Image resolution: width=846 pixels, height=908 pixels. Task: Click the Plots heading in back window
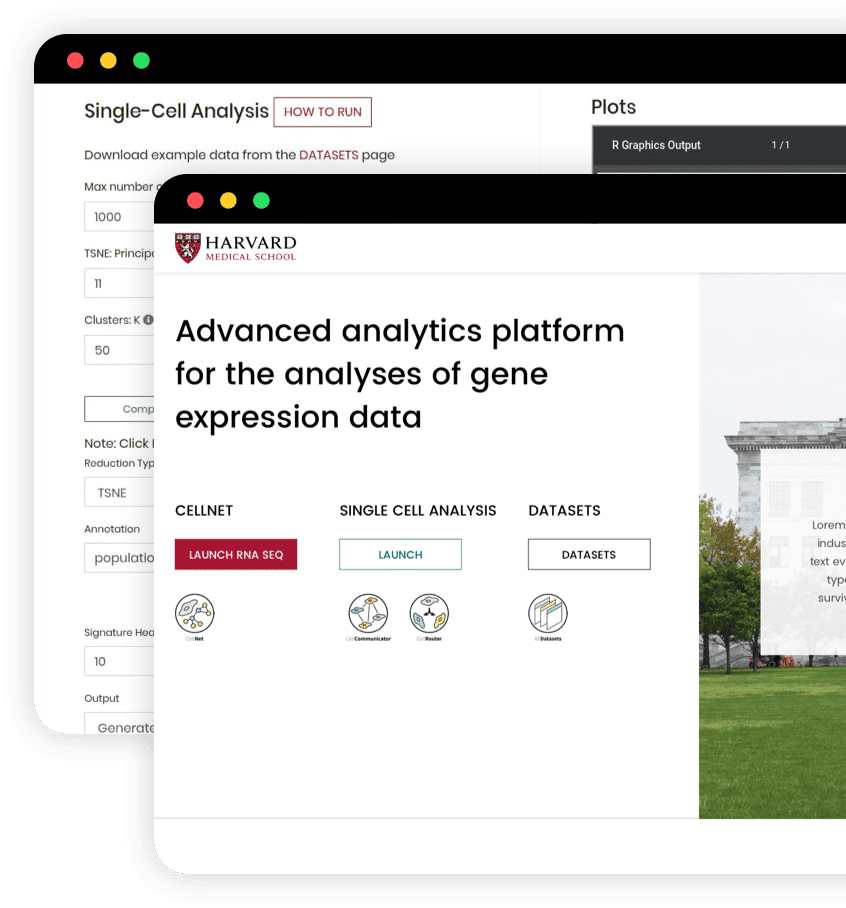tap(613, 107)
